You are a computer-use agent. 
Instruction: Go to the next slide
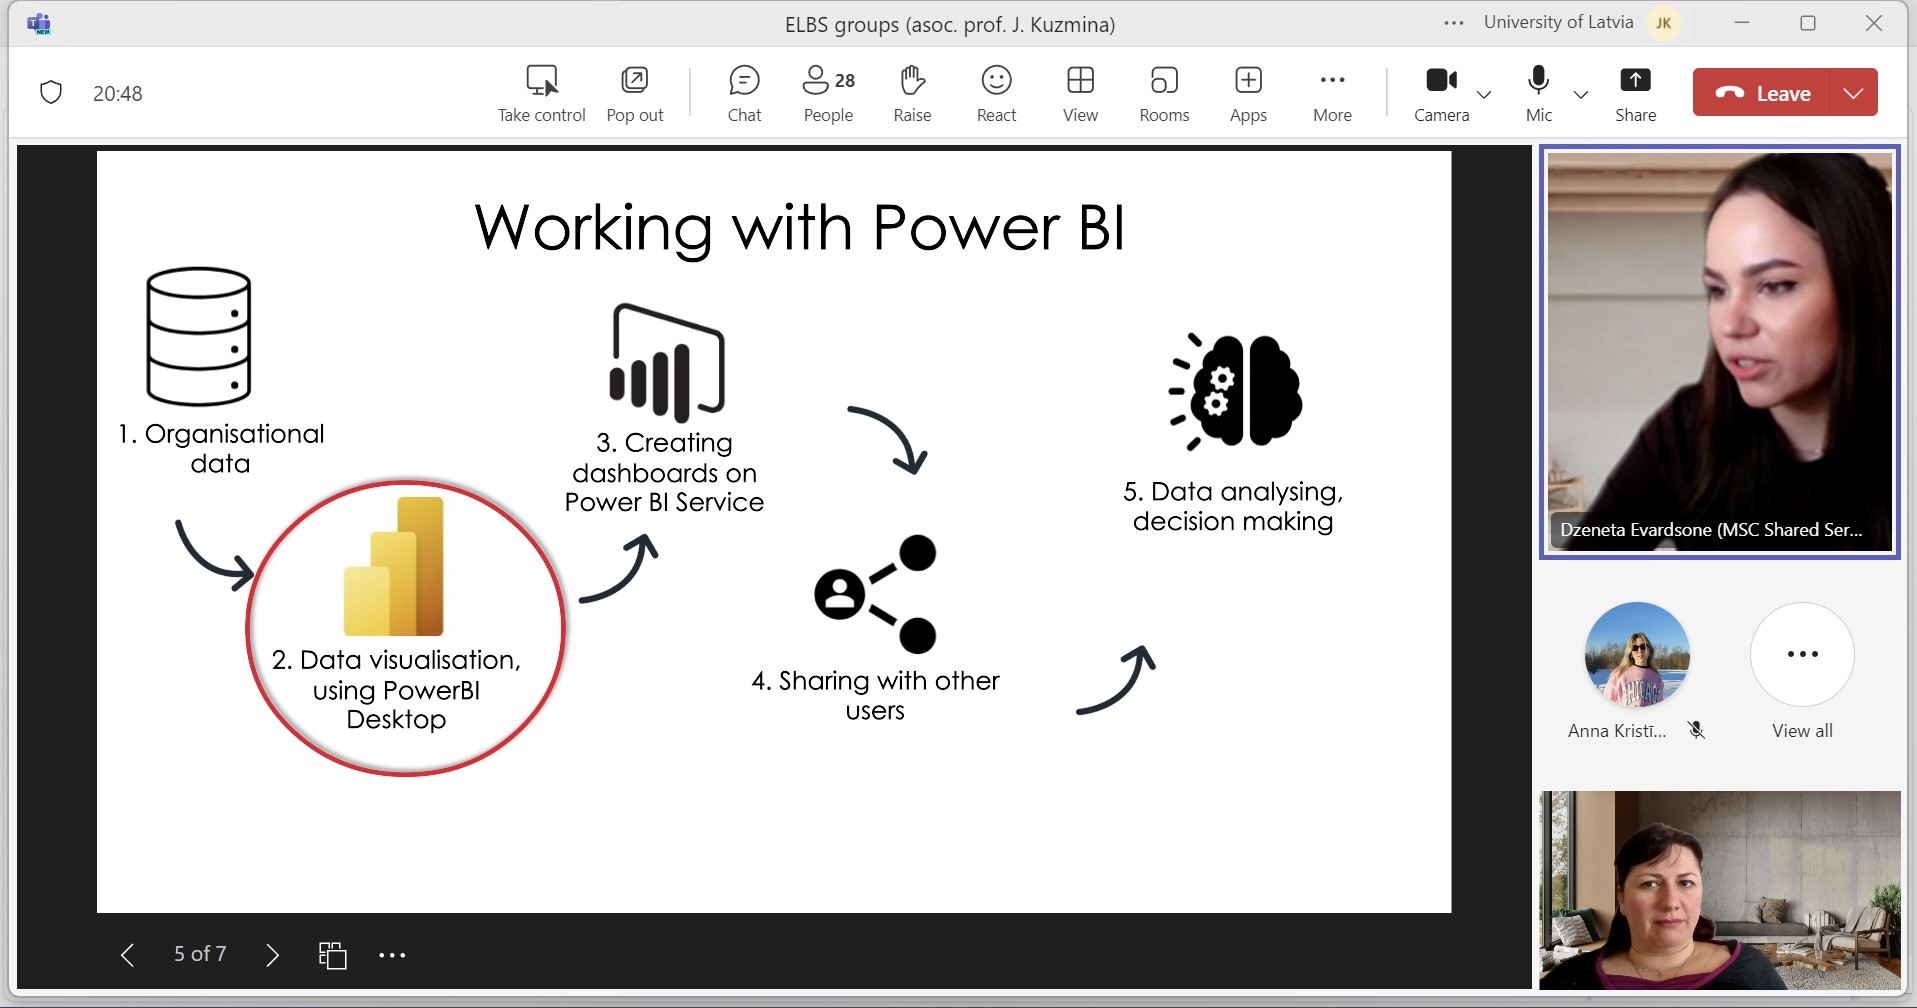272,955
